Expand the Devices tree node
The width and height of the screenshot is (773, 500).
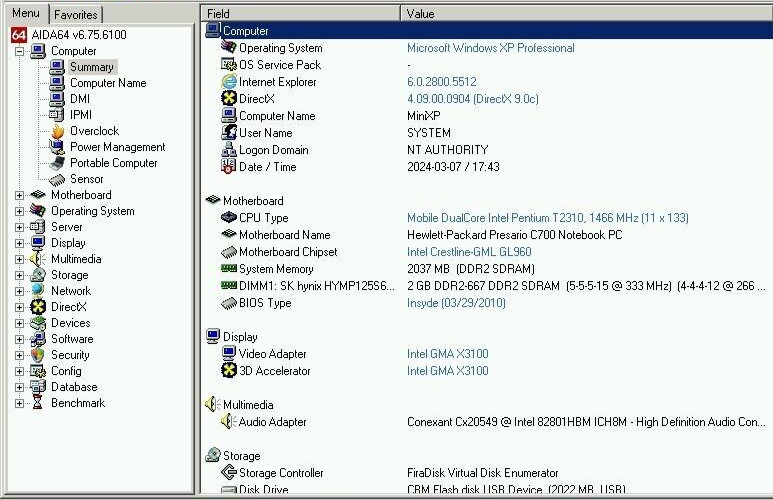19,323
